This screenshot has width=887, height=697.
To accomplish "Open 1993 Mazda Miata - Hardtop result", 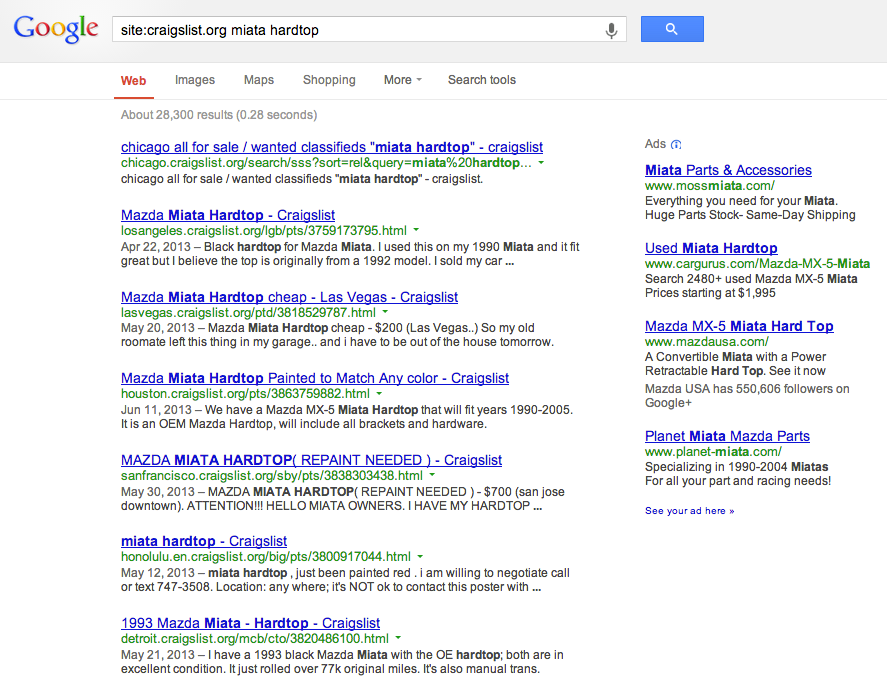I will (250, 623).
